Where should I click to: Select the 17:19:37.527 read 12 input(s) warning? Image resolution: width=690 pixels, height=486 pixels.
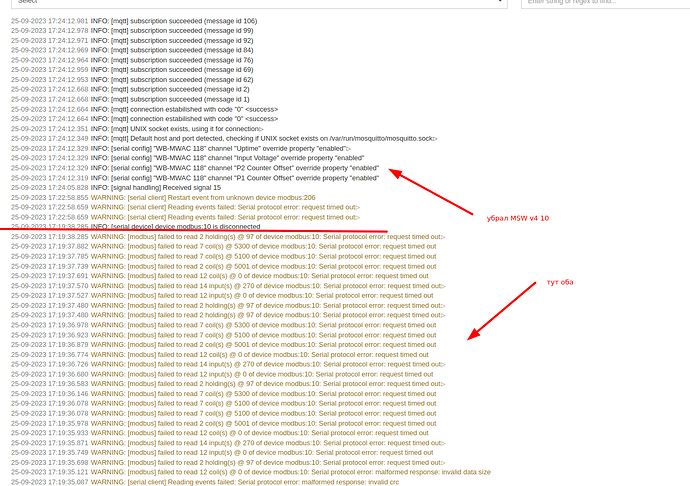tap(222, 296)
